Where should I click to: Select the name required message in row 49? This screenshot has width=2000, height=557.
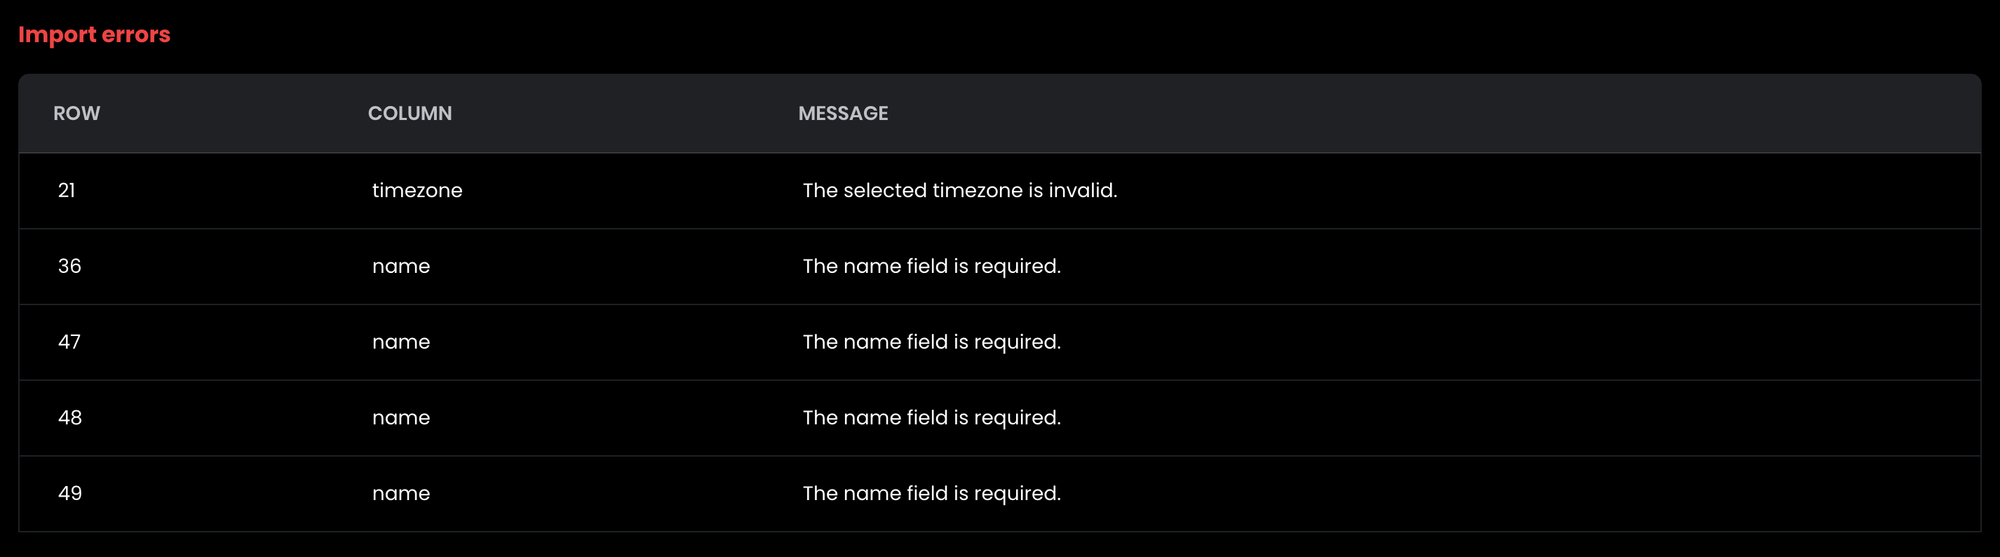pos(931,494)
